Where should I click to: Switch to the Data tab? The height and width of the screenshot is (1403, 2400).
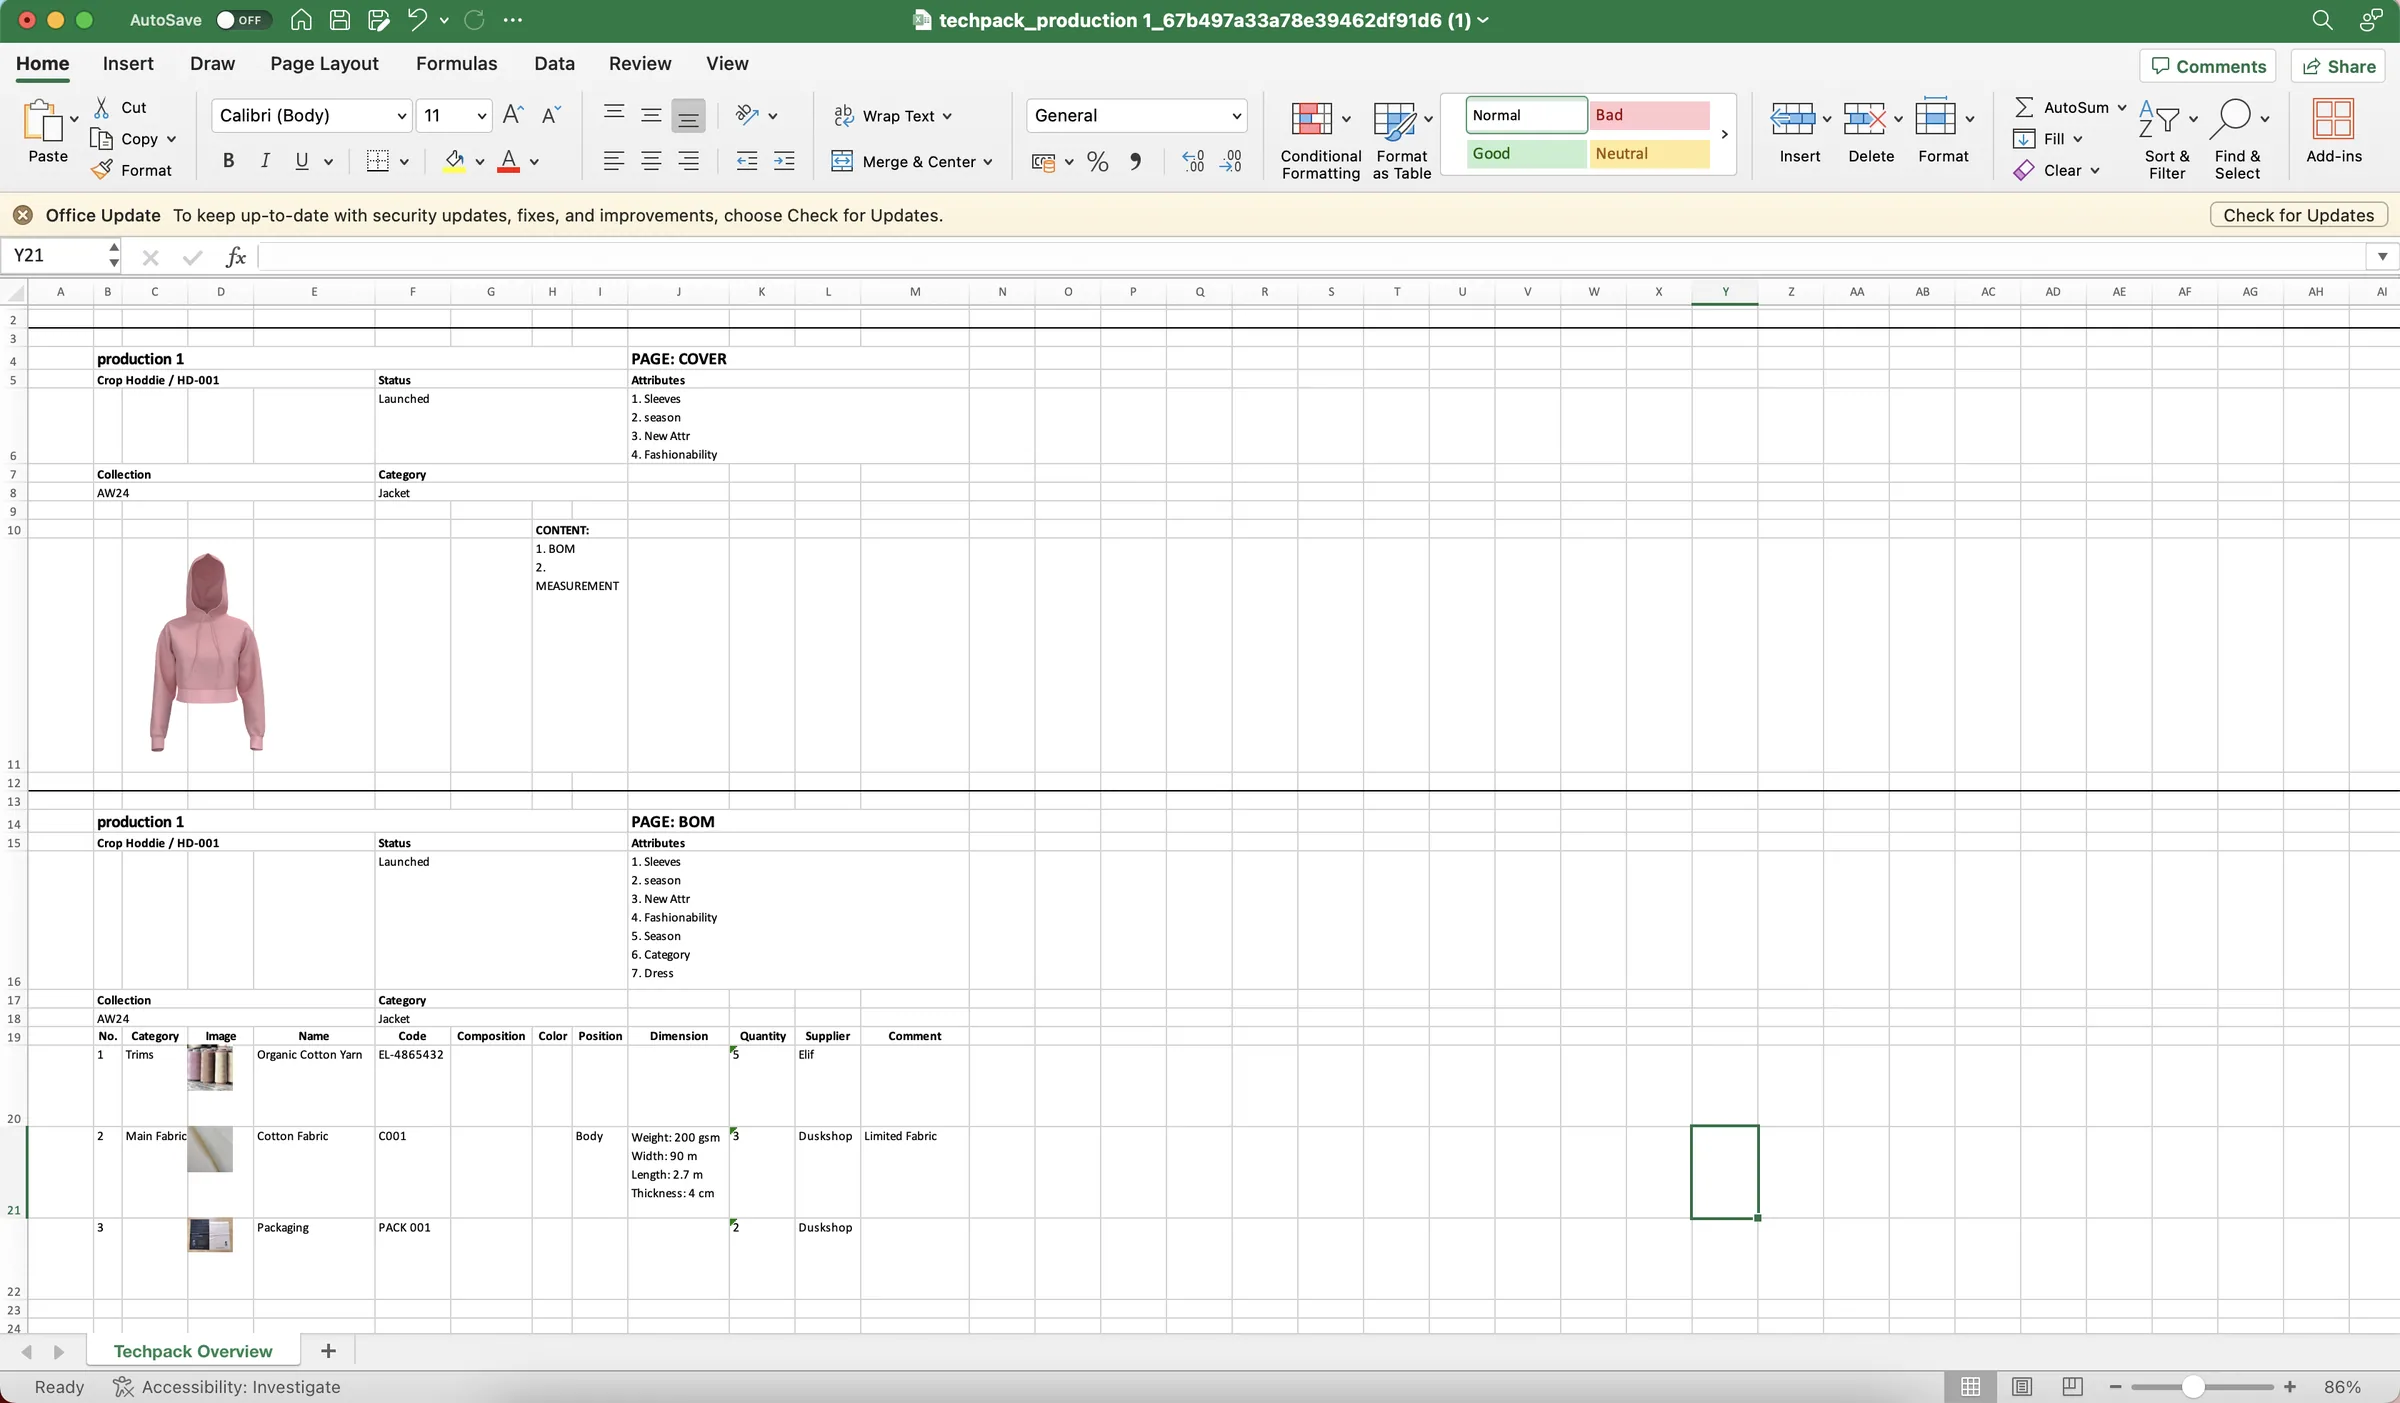(x=554, y=63)
